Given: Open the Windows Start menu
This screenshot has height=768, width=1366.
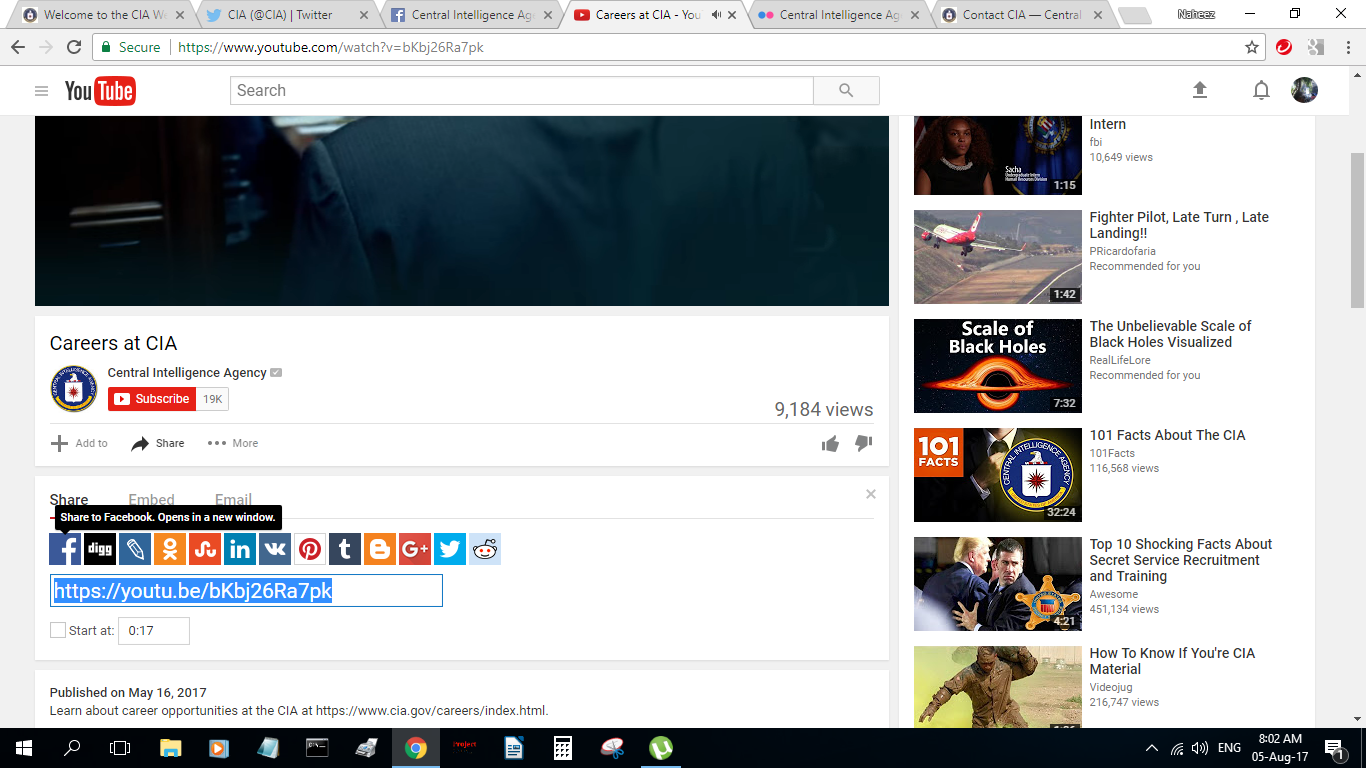Looking at the screenshot, I should [x=23, y=748].
